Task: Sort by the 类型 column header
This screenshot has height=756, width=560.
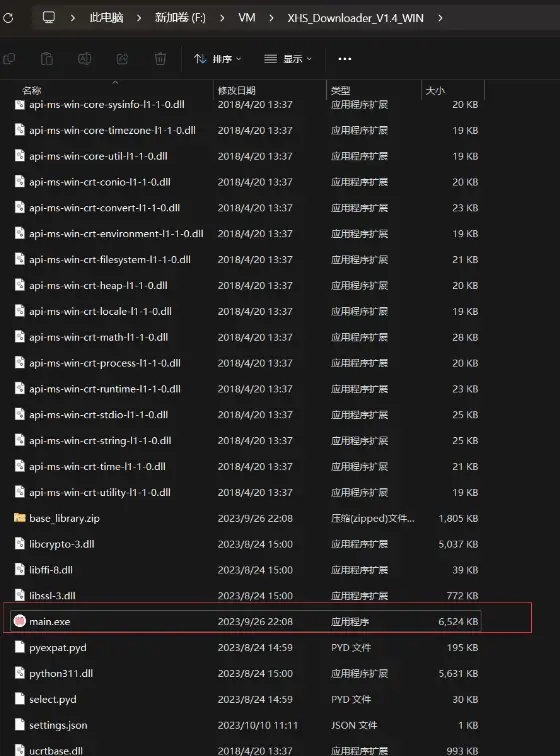Action: [341, 90]
